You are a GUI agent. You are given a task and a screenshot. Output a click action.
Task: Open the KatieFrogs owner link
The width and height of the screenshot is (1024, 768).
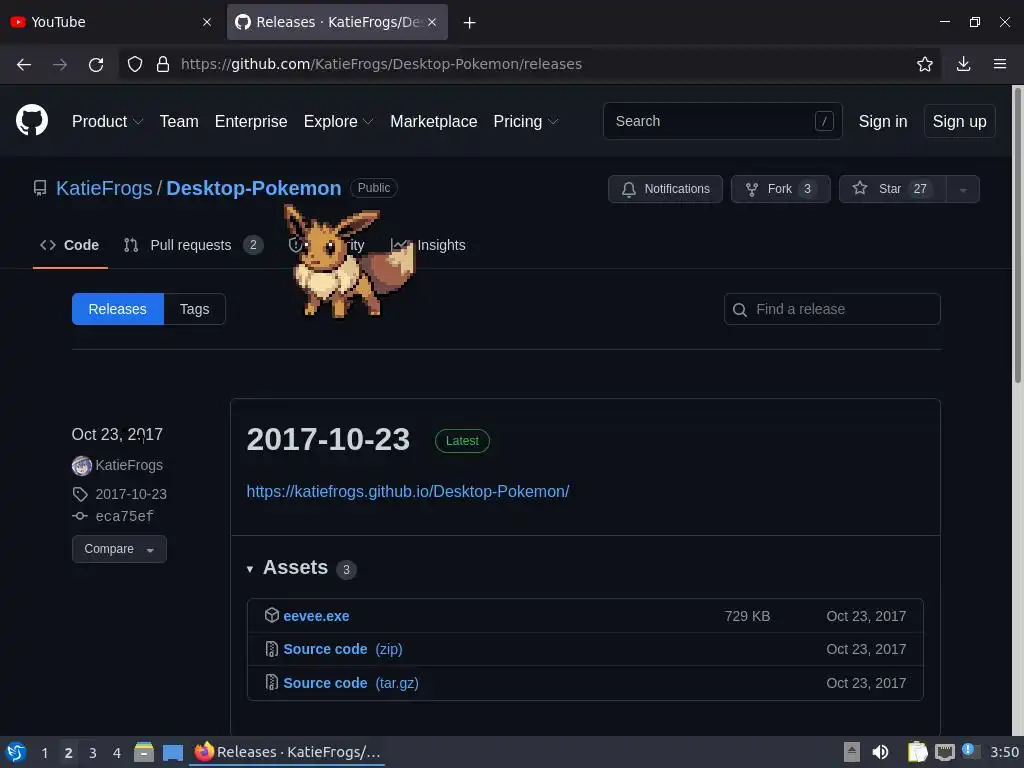coord(104,188)
